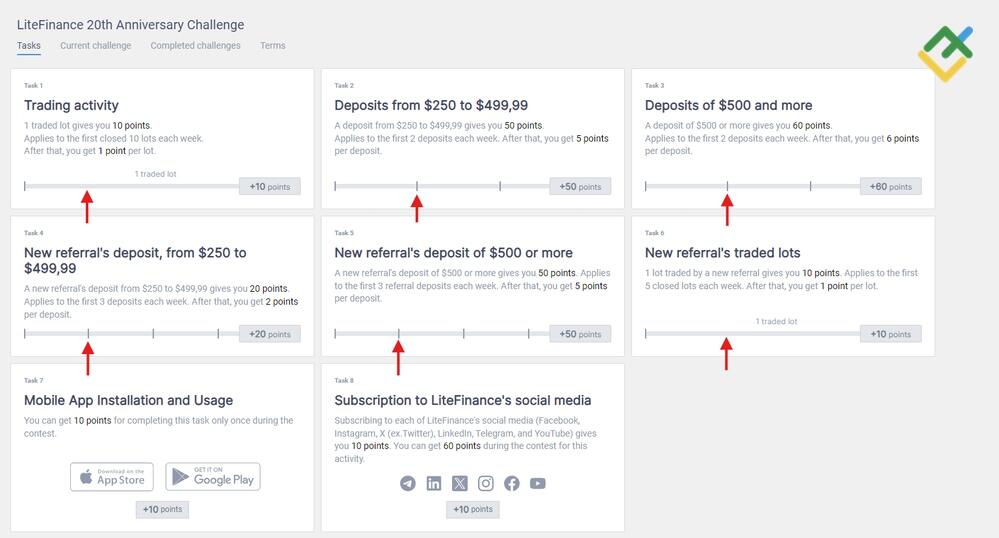Select New referral's deposit of $500 heading
The image size is (999, 538).
coord(454,253)
